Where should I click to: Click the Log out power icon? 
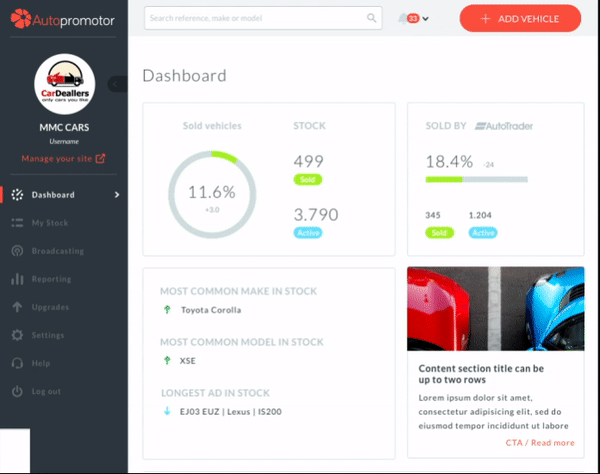pyautogui.click(x=17, y=391)
